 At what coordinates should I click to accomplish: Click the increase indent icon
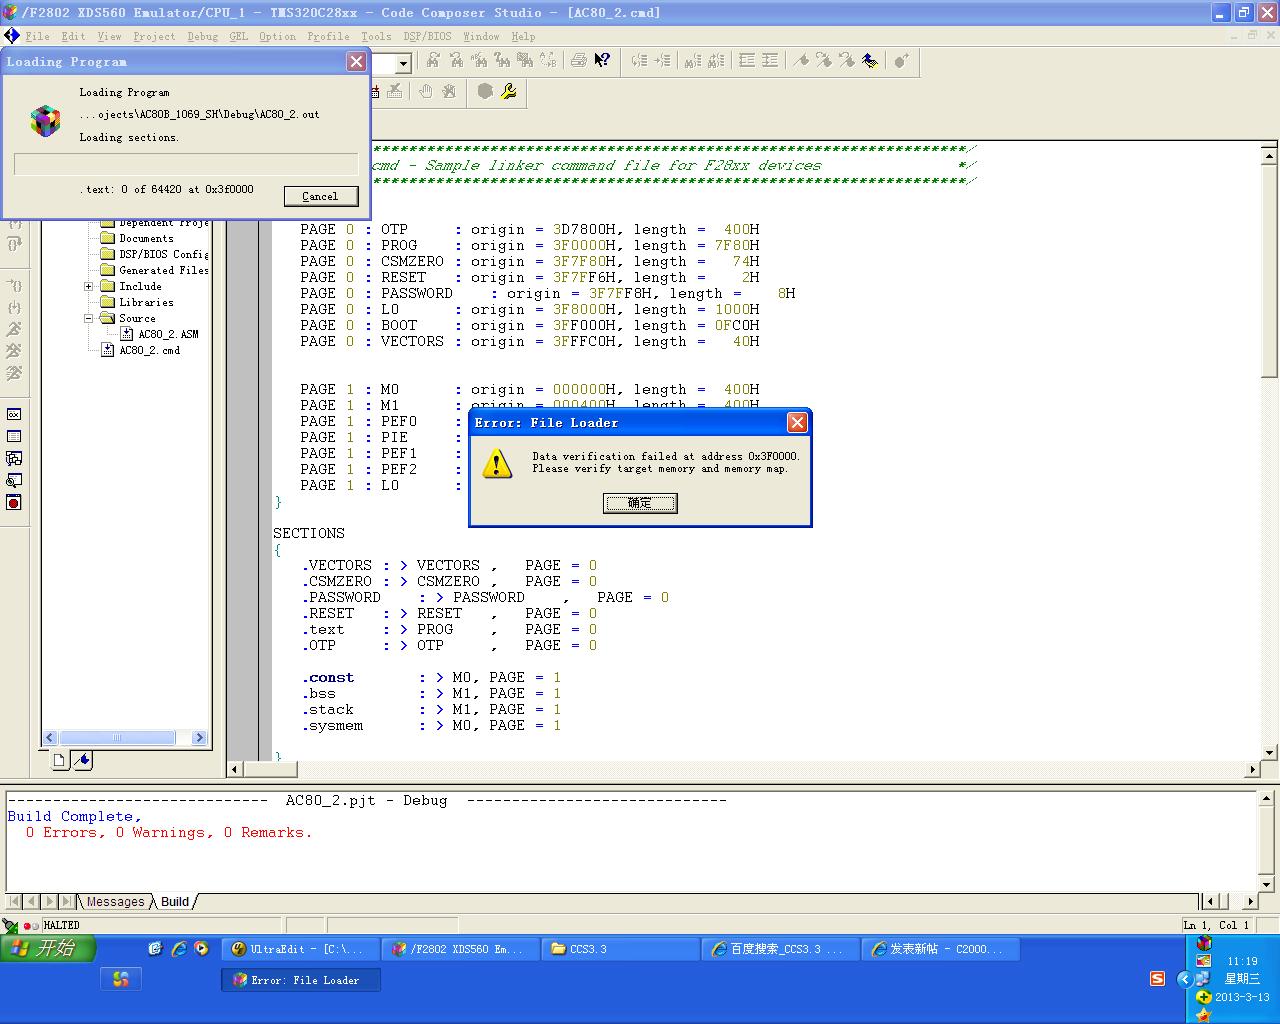click(x=769, y=61)
